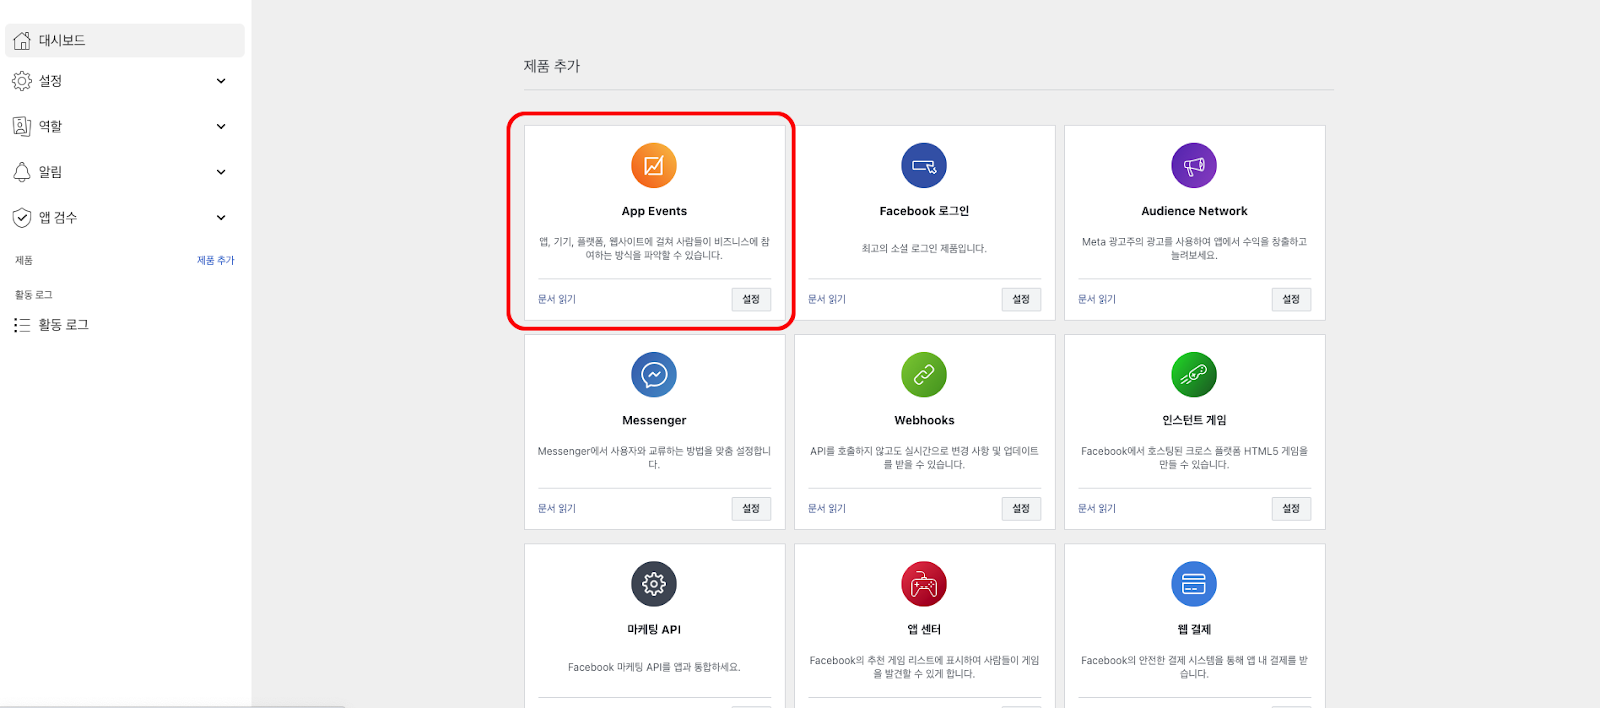Screen dimensions: 1600x708
Task: Click the 최고의 소셜 로그인 제품입니다 description
Action: 924,248
